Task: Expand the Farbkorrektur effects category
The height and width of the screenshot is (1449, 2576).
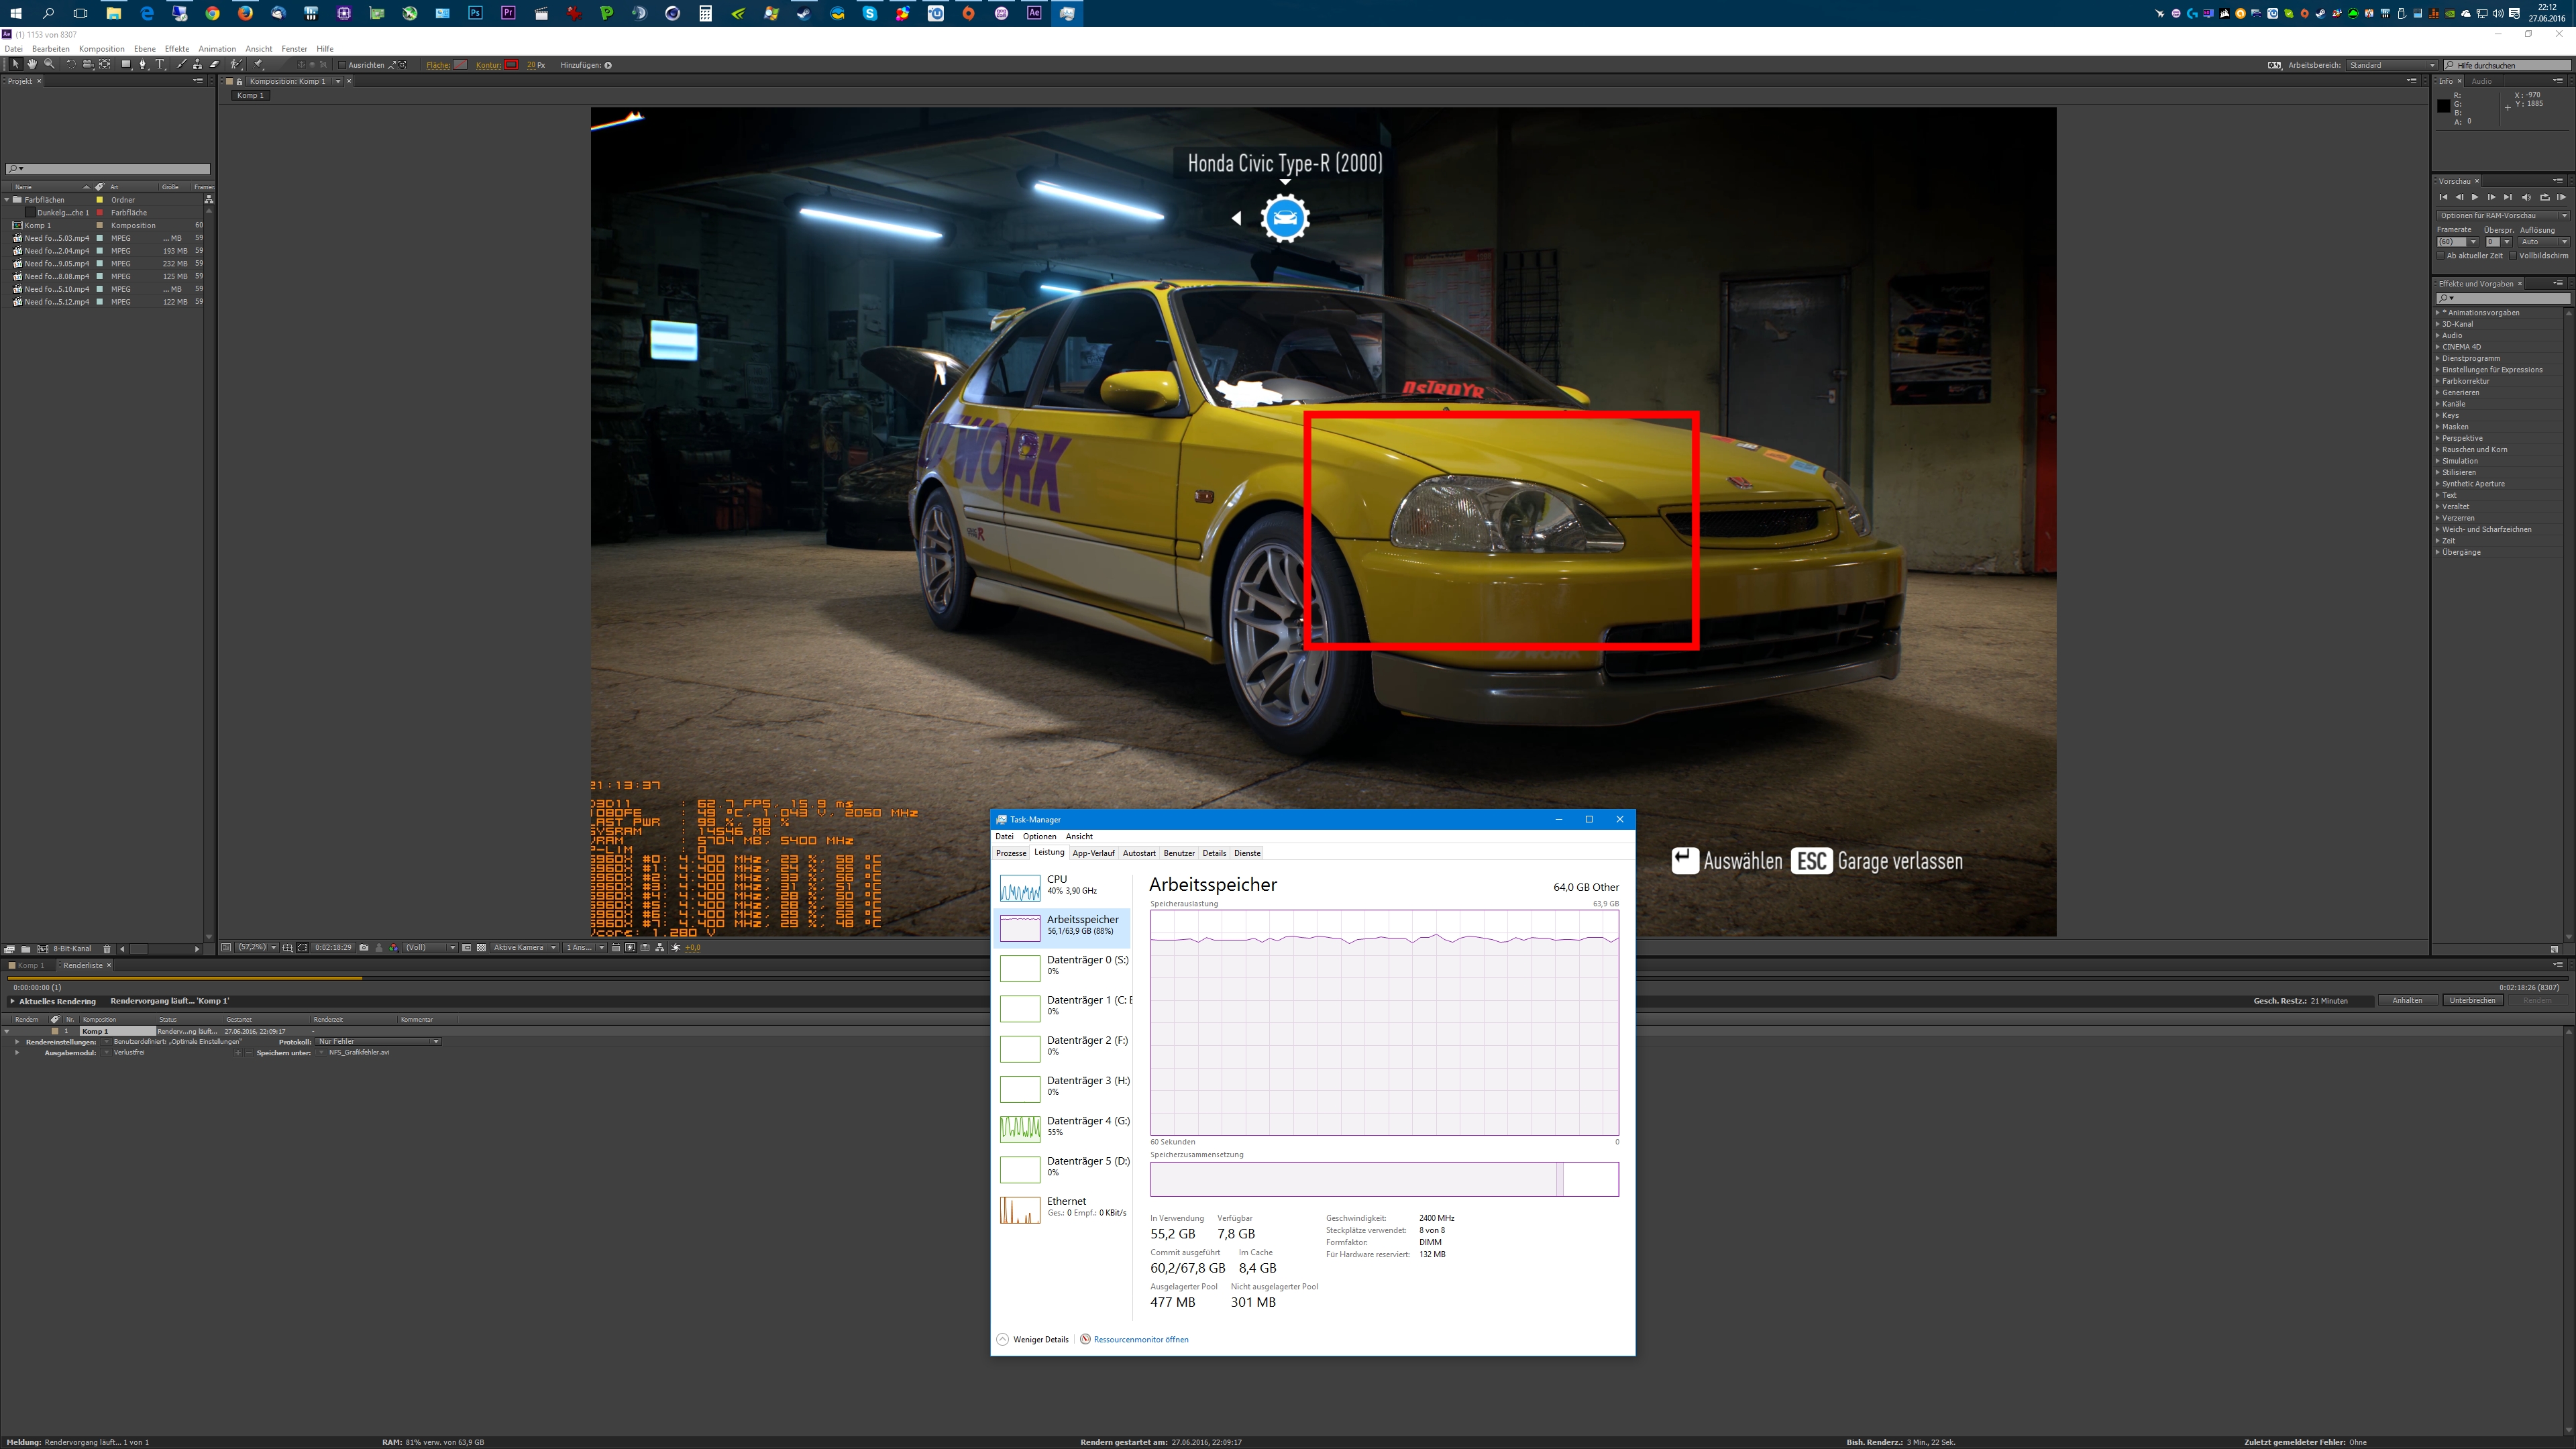Action: (x=2437, y=381)
